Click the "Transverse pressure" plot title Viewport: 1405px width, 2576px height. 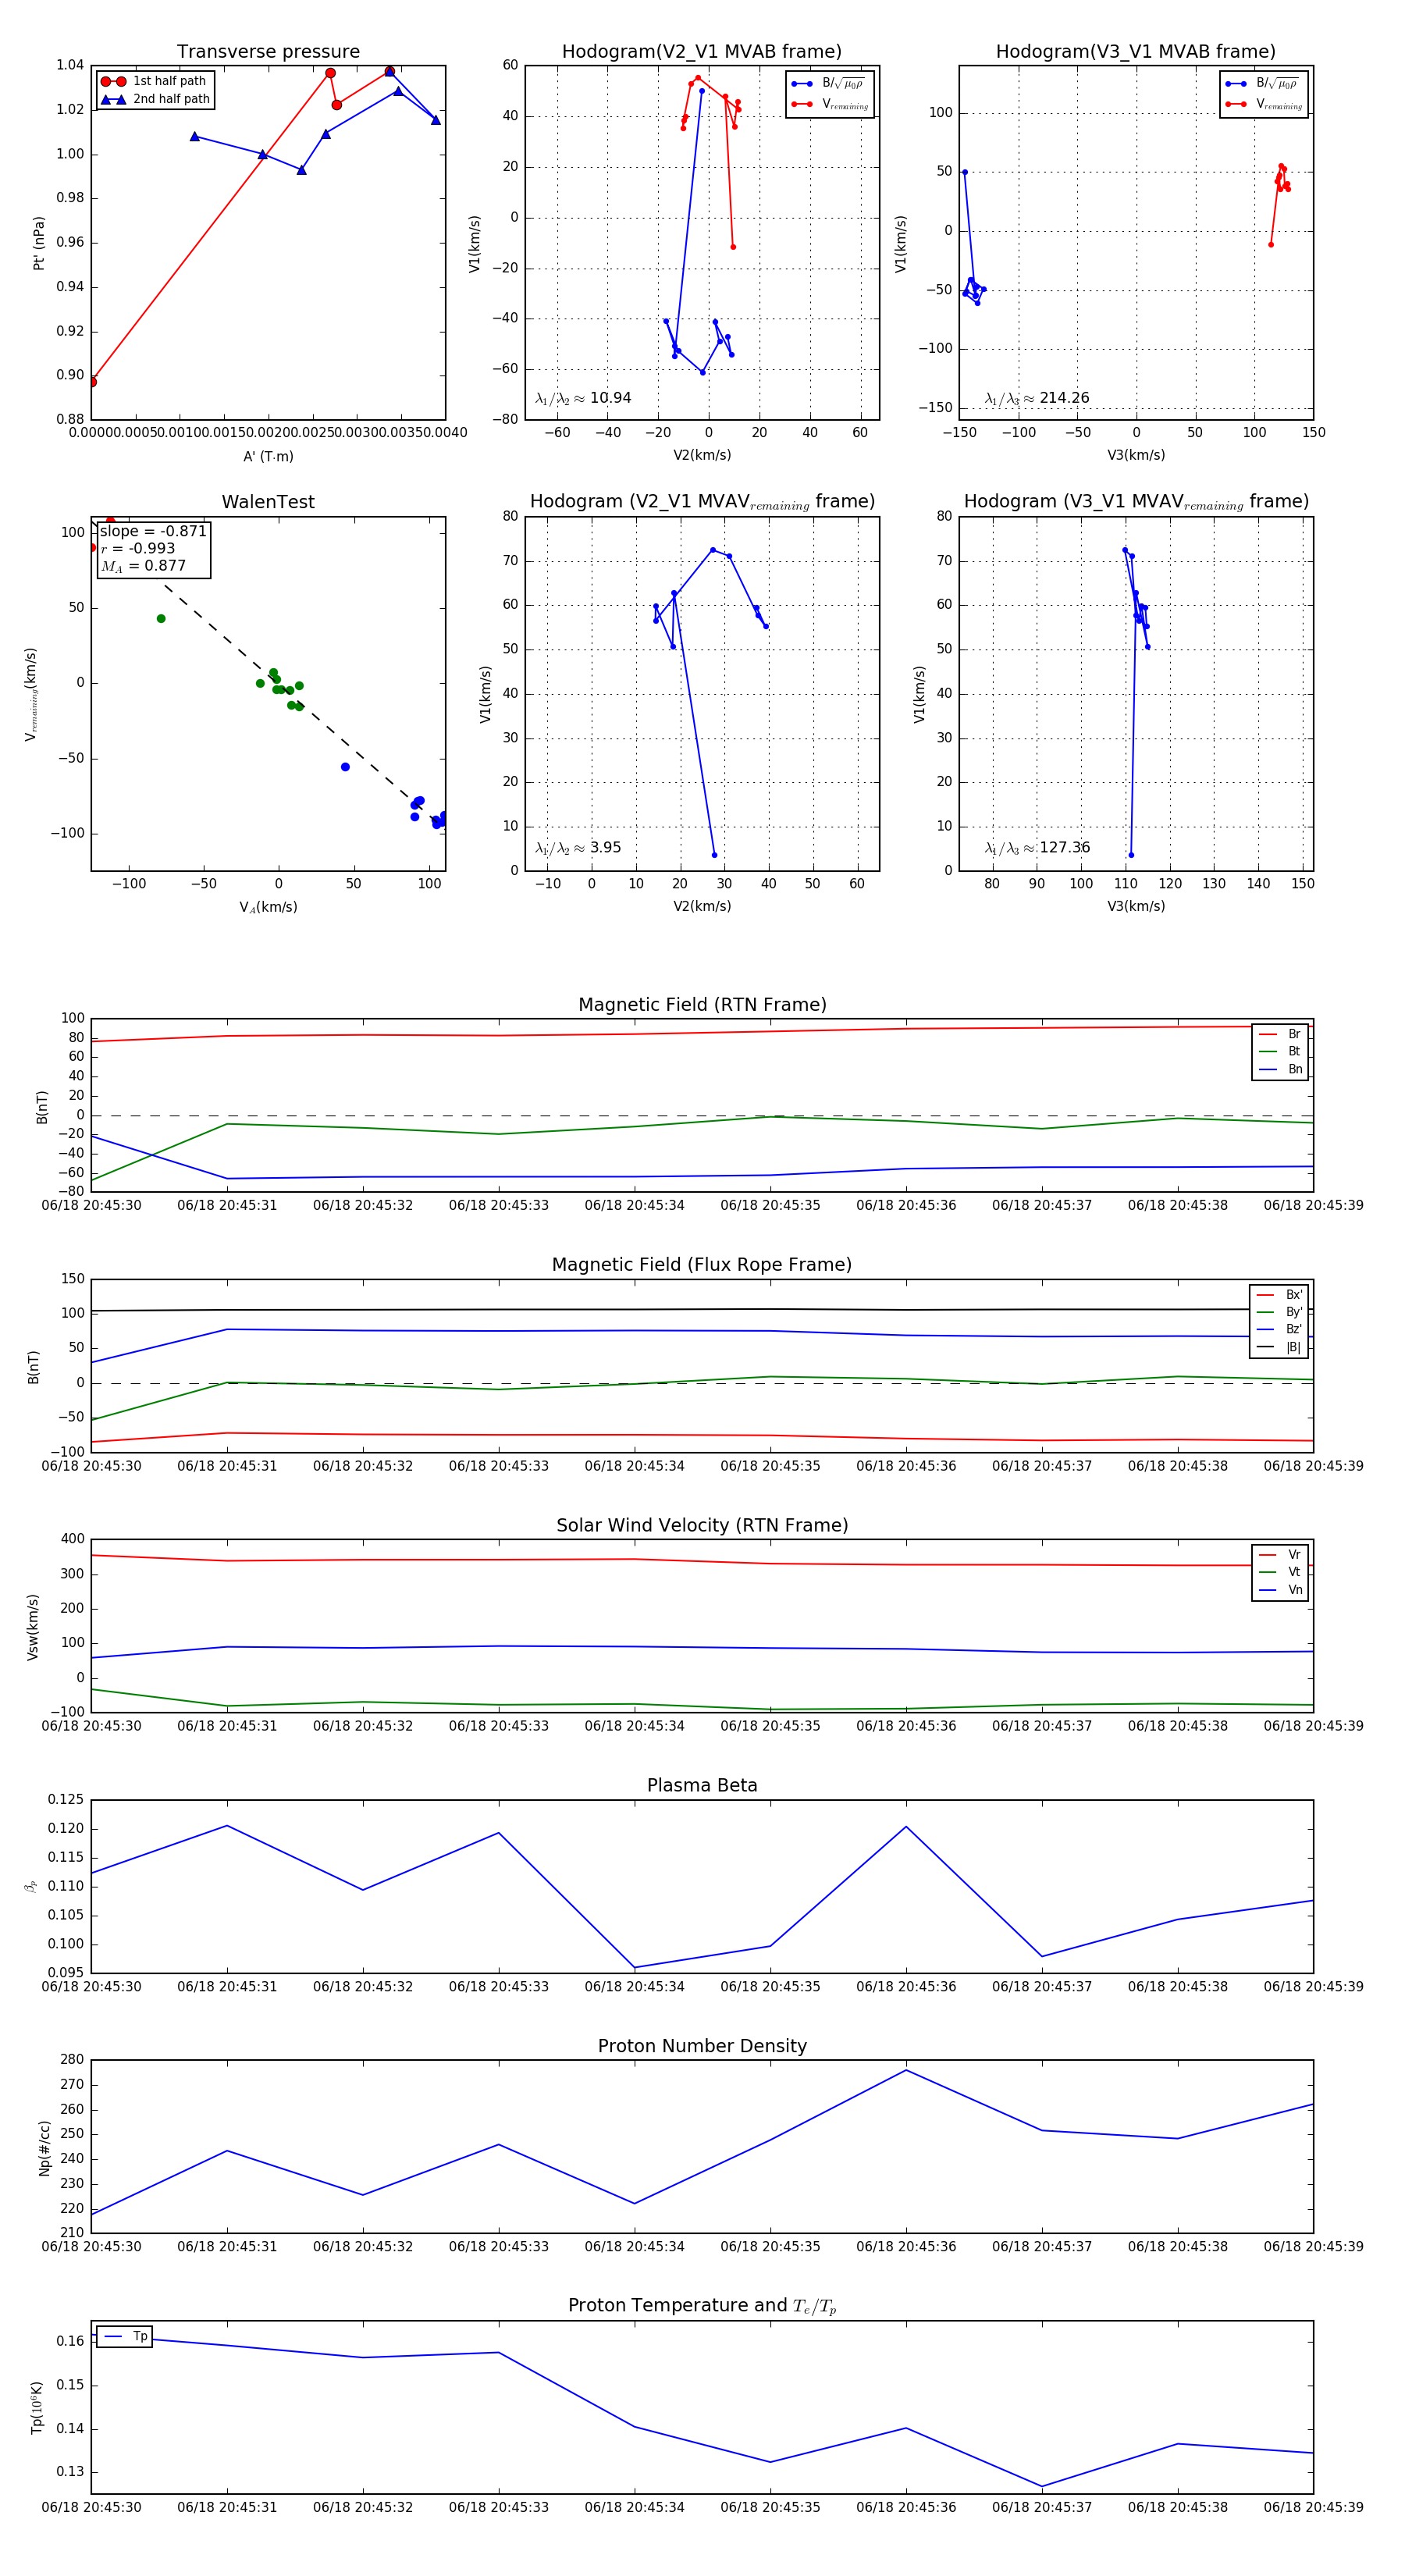(x=268, y=52)
